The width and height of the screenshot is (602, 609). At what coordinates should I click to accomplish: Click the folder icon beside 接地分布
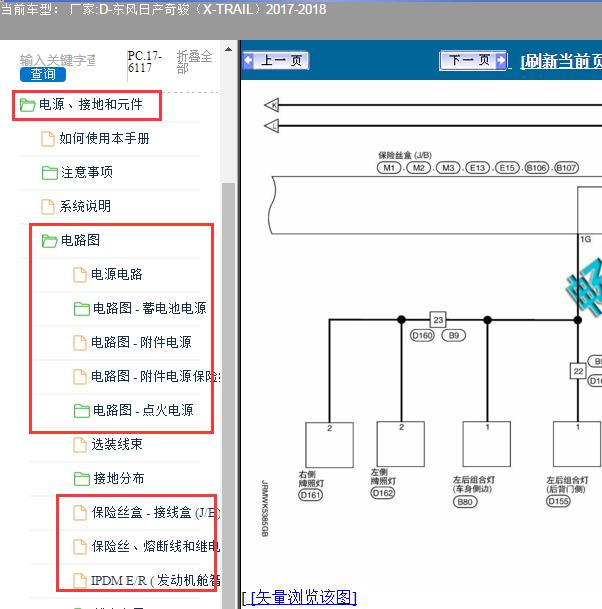pos(82,479)
